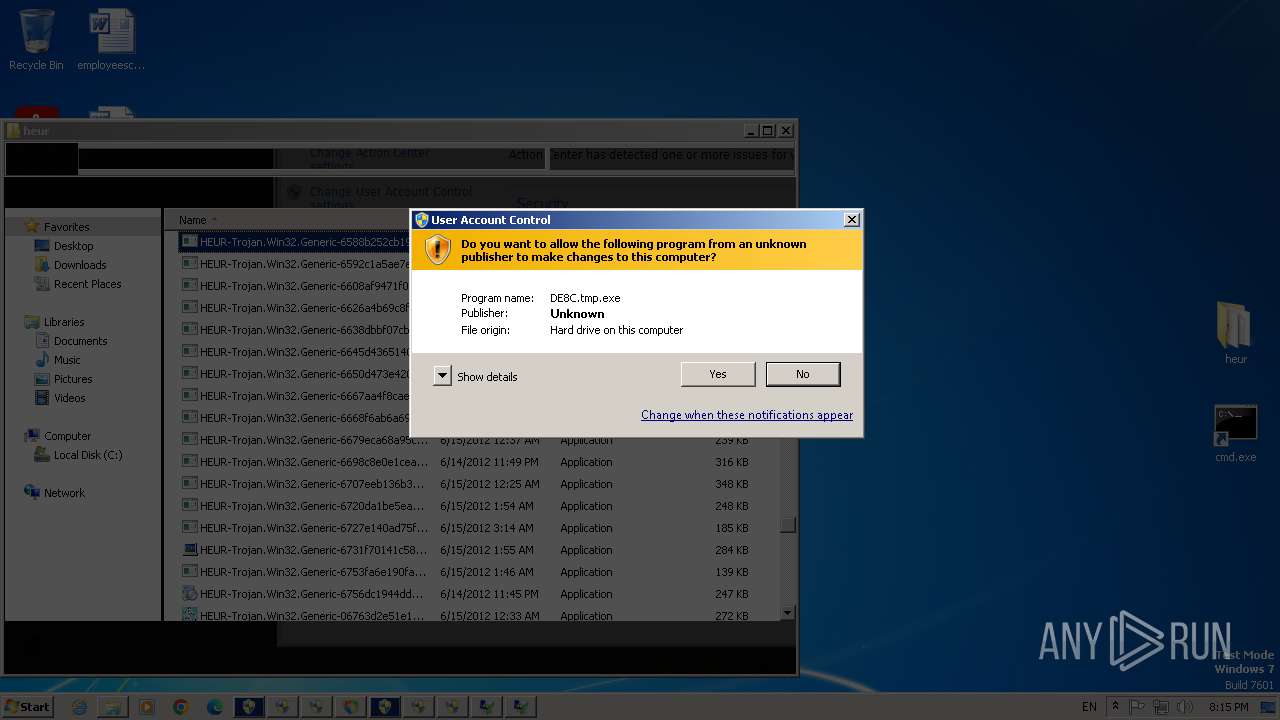Click the 8:15 PM clock
1280x720 pixels.
[1228, 707]
